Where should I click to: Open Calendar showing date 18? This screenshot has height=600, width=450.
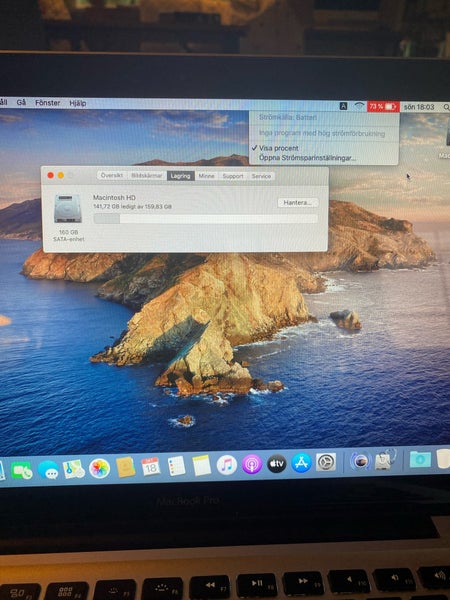tap(151, 467)
